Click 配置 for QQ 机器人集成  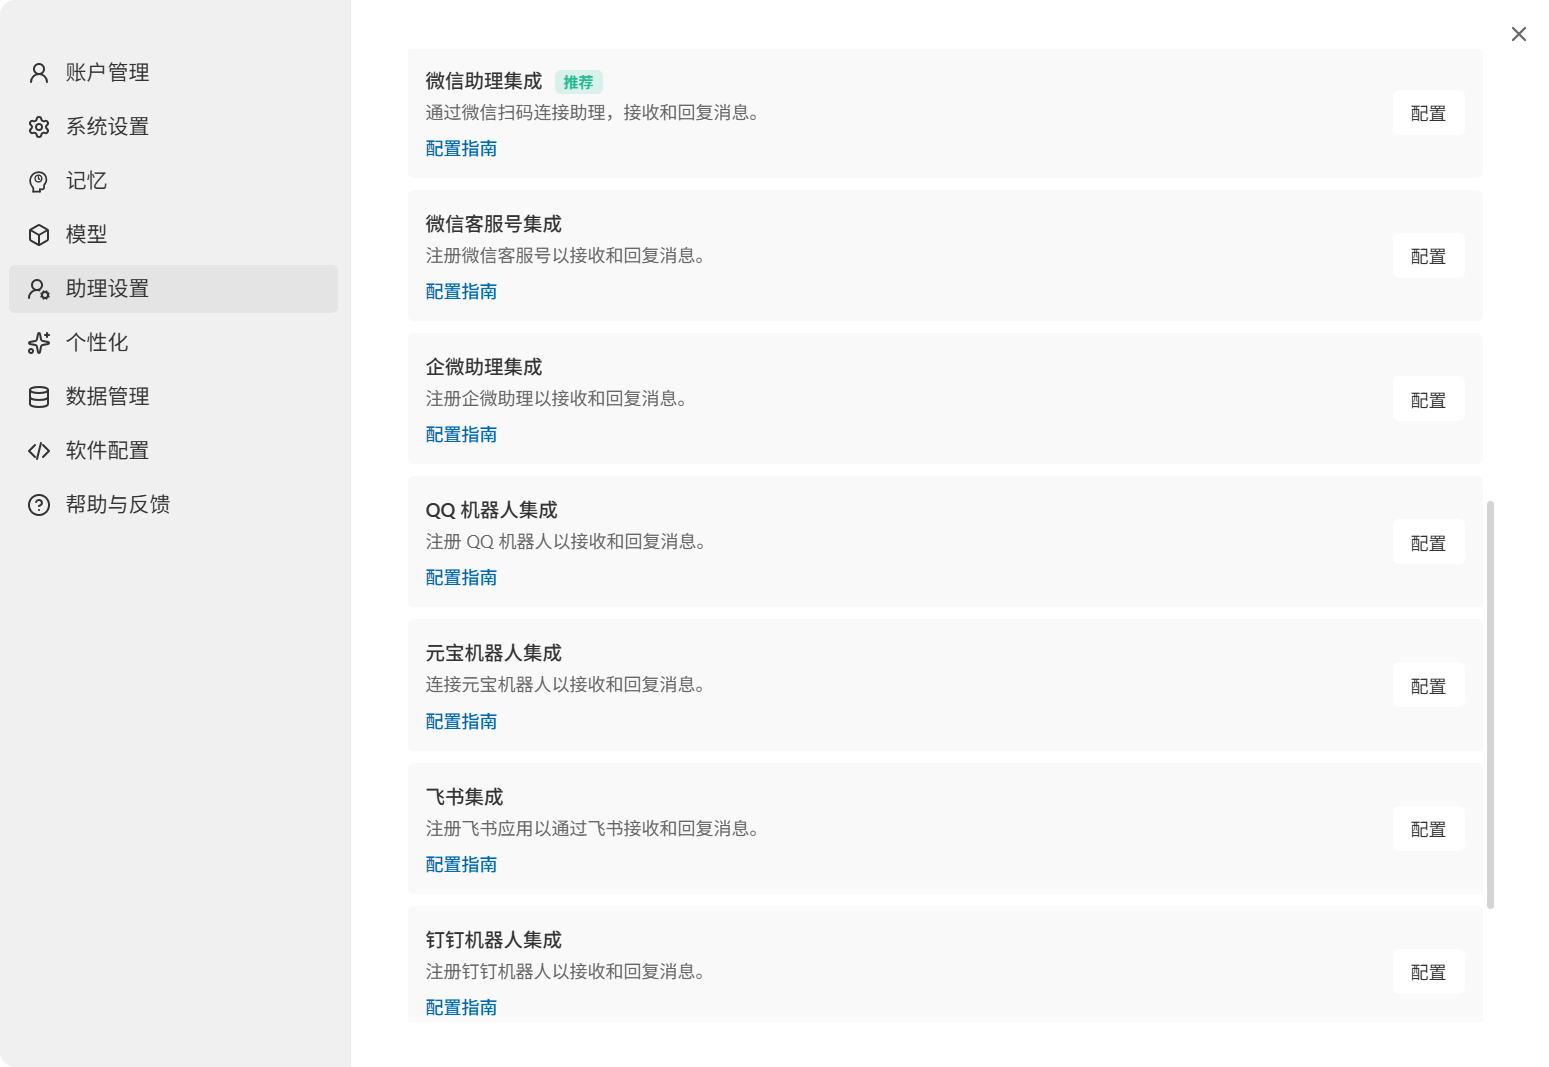pyautogui.click(x=1428, y=542)
